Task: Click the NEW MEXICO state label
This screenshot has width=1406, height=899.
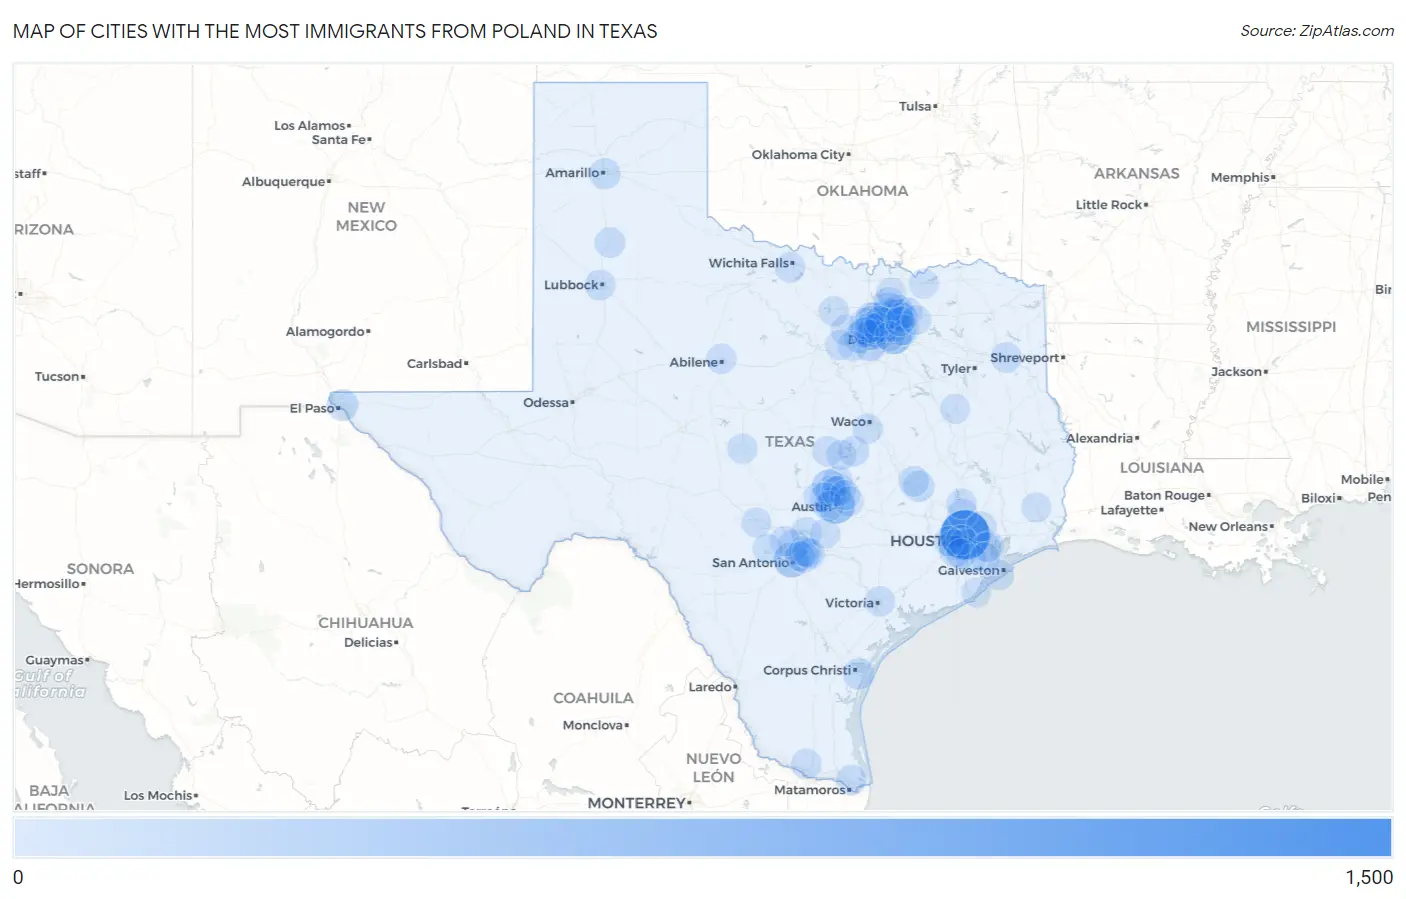Action: pyautogui.click(x=366, y=216)
